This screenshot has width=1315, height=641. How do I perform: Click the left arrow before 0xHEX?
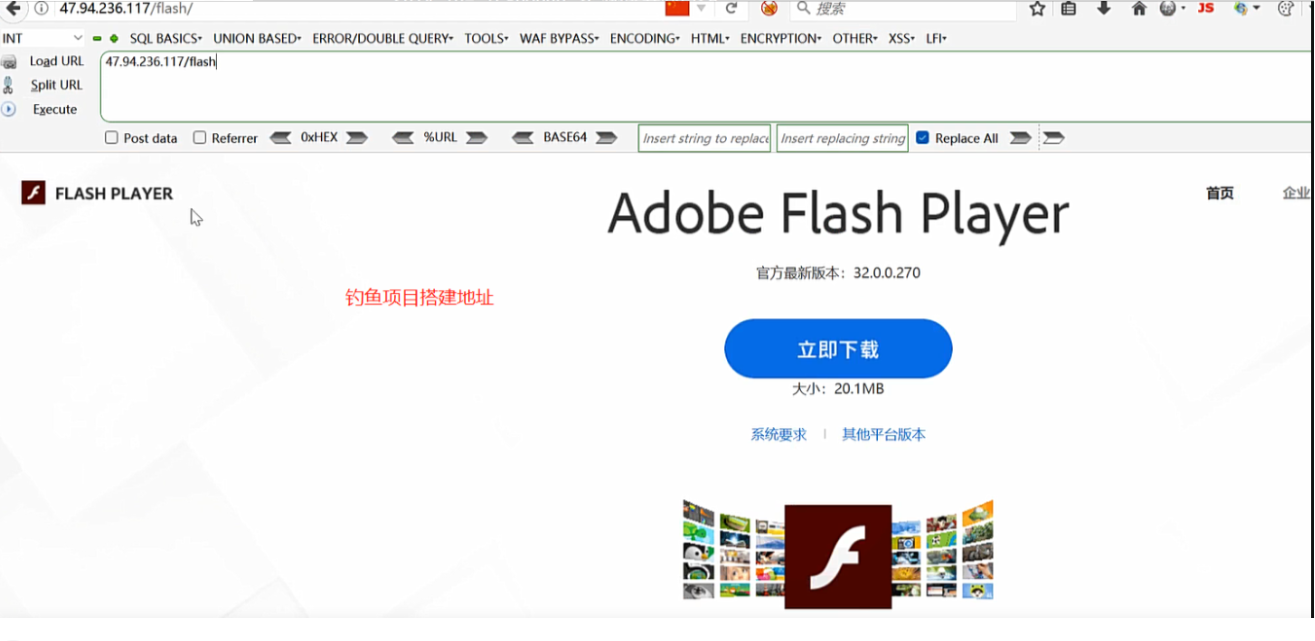(281, 138)
